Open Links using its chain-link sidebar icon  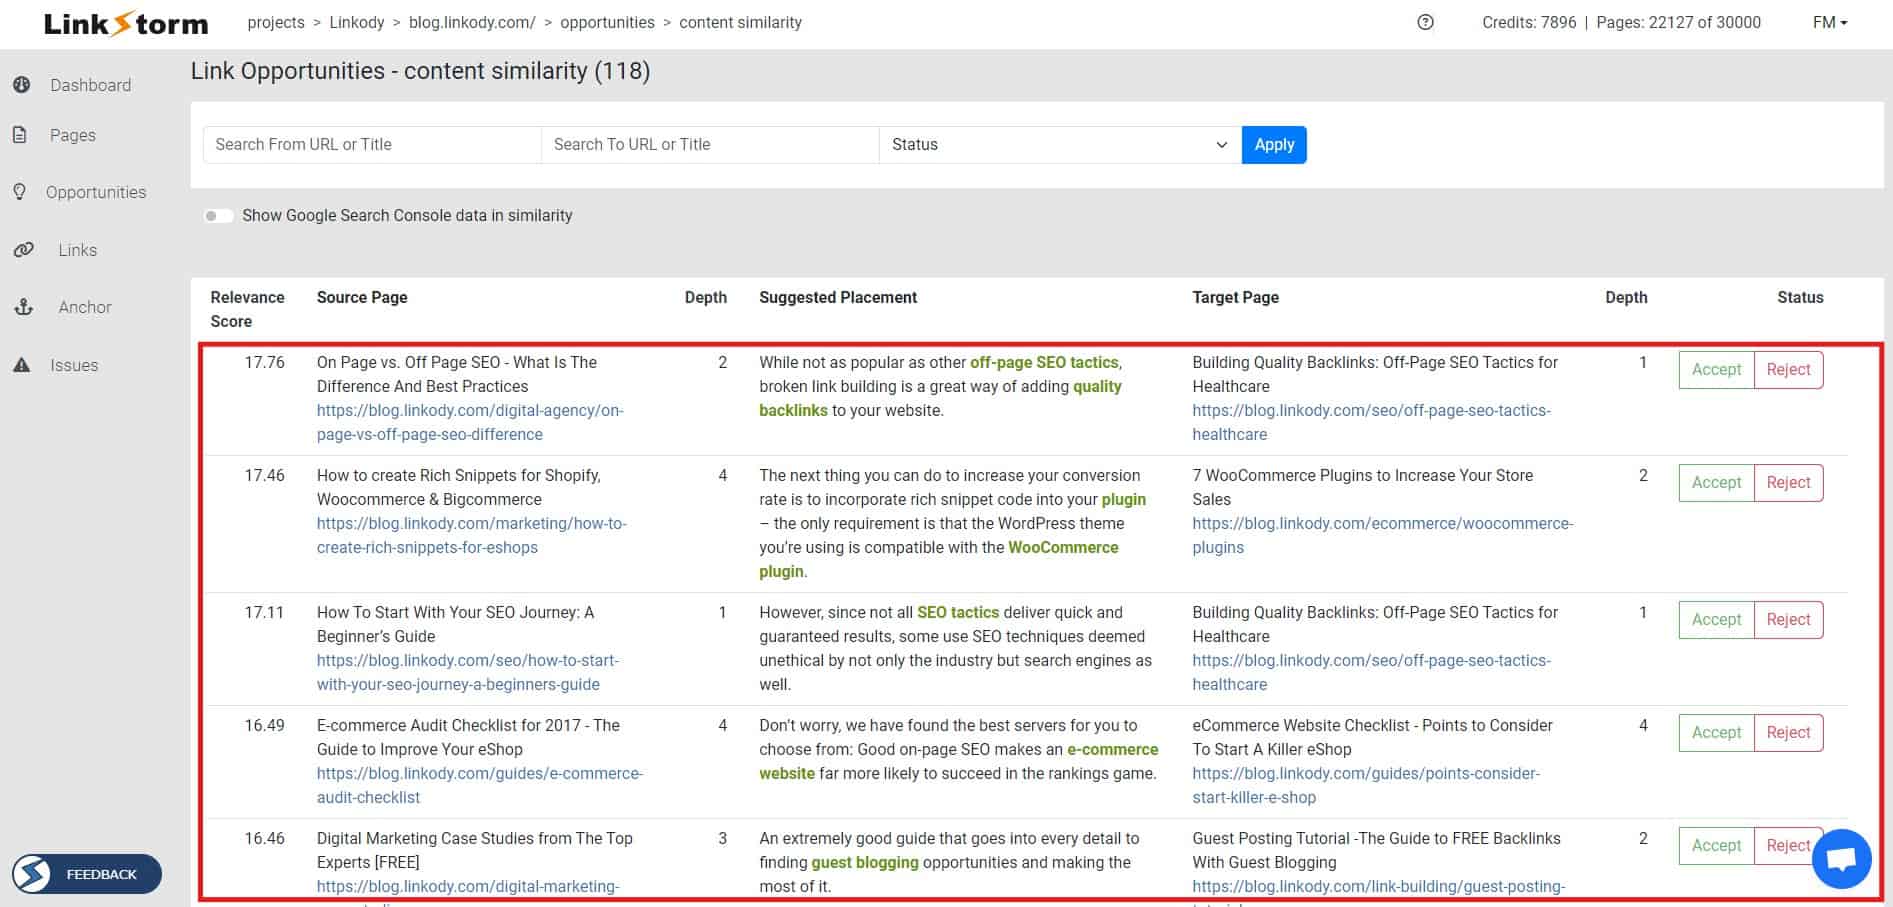[22, 250]
